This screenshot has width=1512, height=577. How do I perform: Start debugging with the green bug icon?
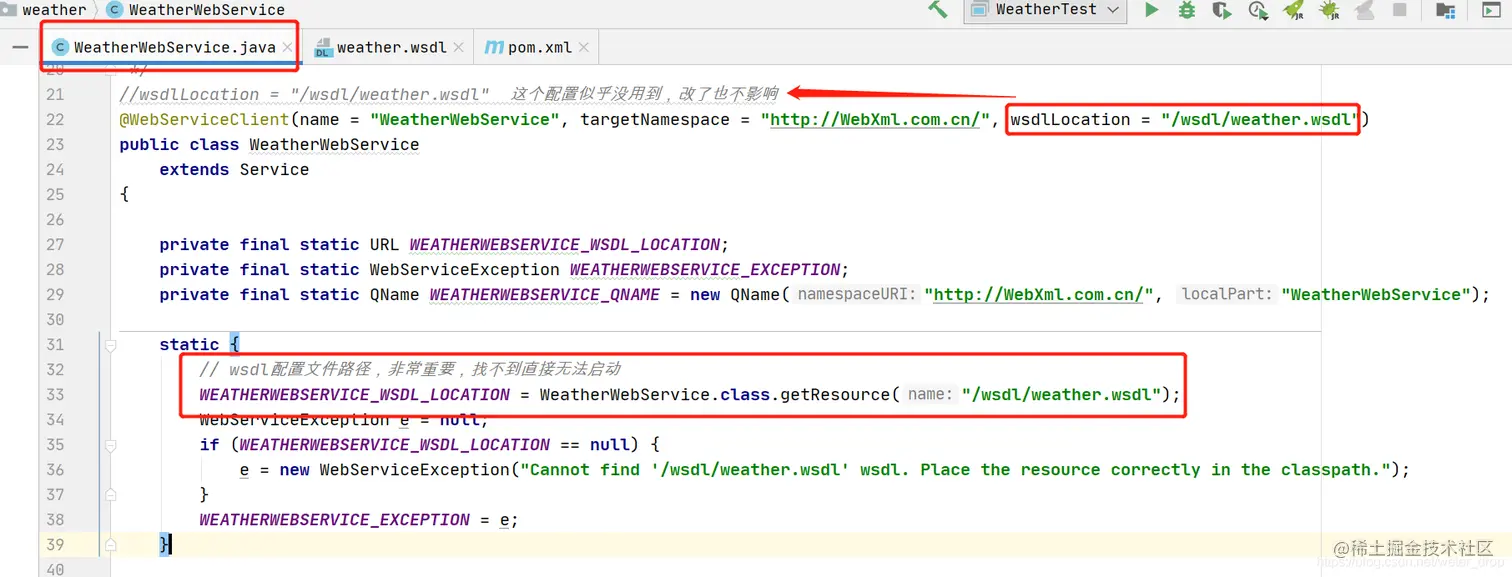(1186, 10)
